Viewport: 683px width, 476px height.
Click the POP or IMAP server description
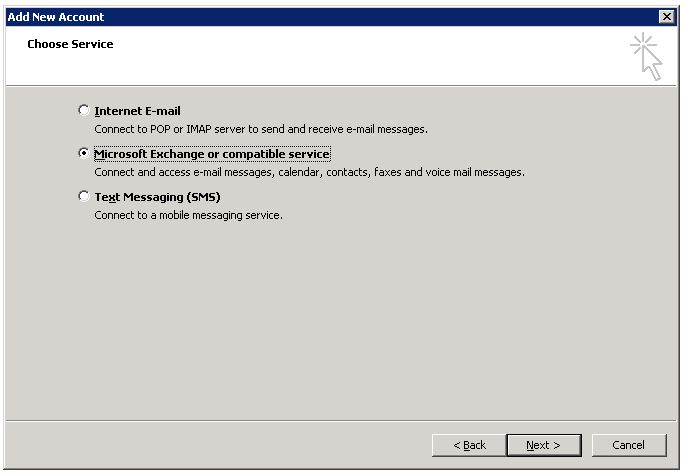point(260,129)
